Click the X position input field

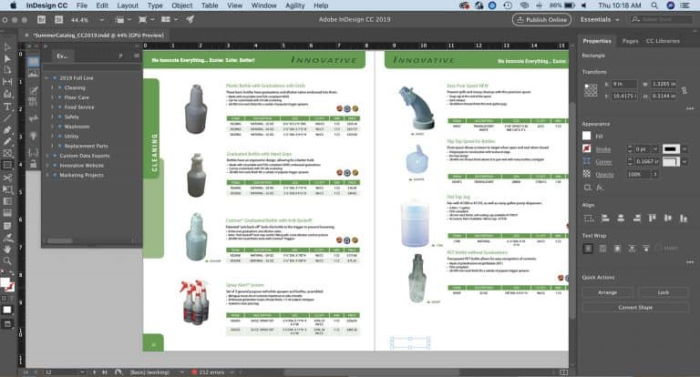[x=624, y=84]
